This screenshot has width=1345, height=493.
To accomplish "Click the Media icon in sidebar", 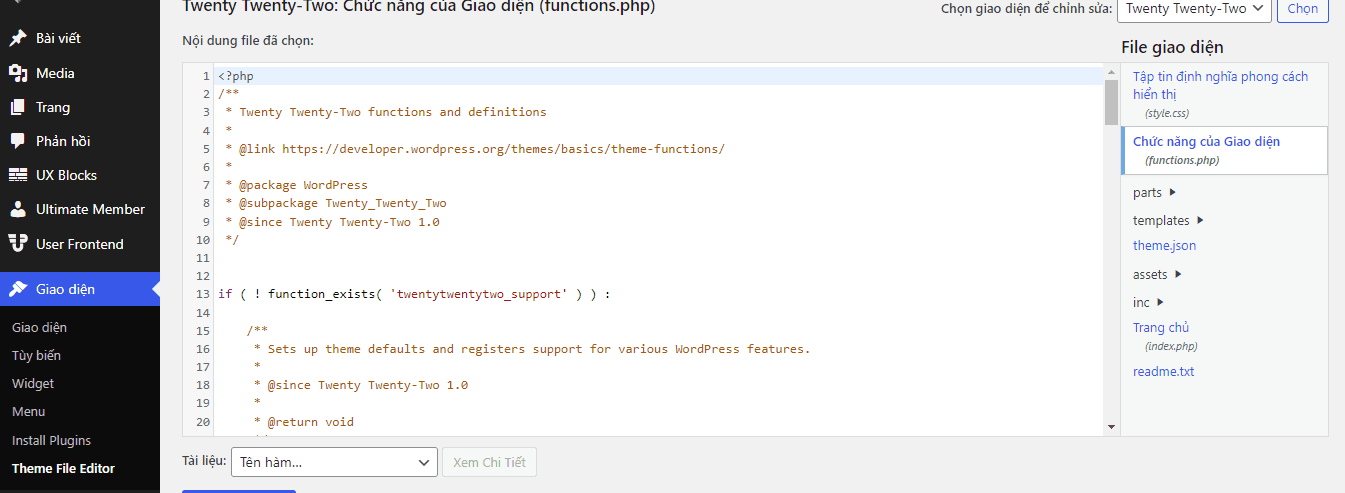I will pyautogui.click(x=17, y=73).
